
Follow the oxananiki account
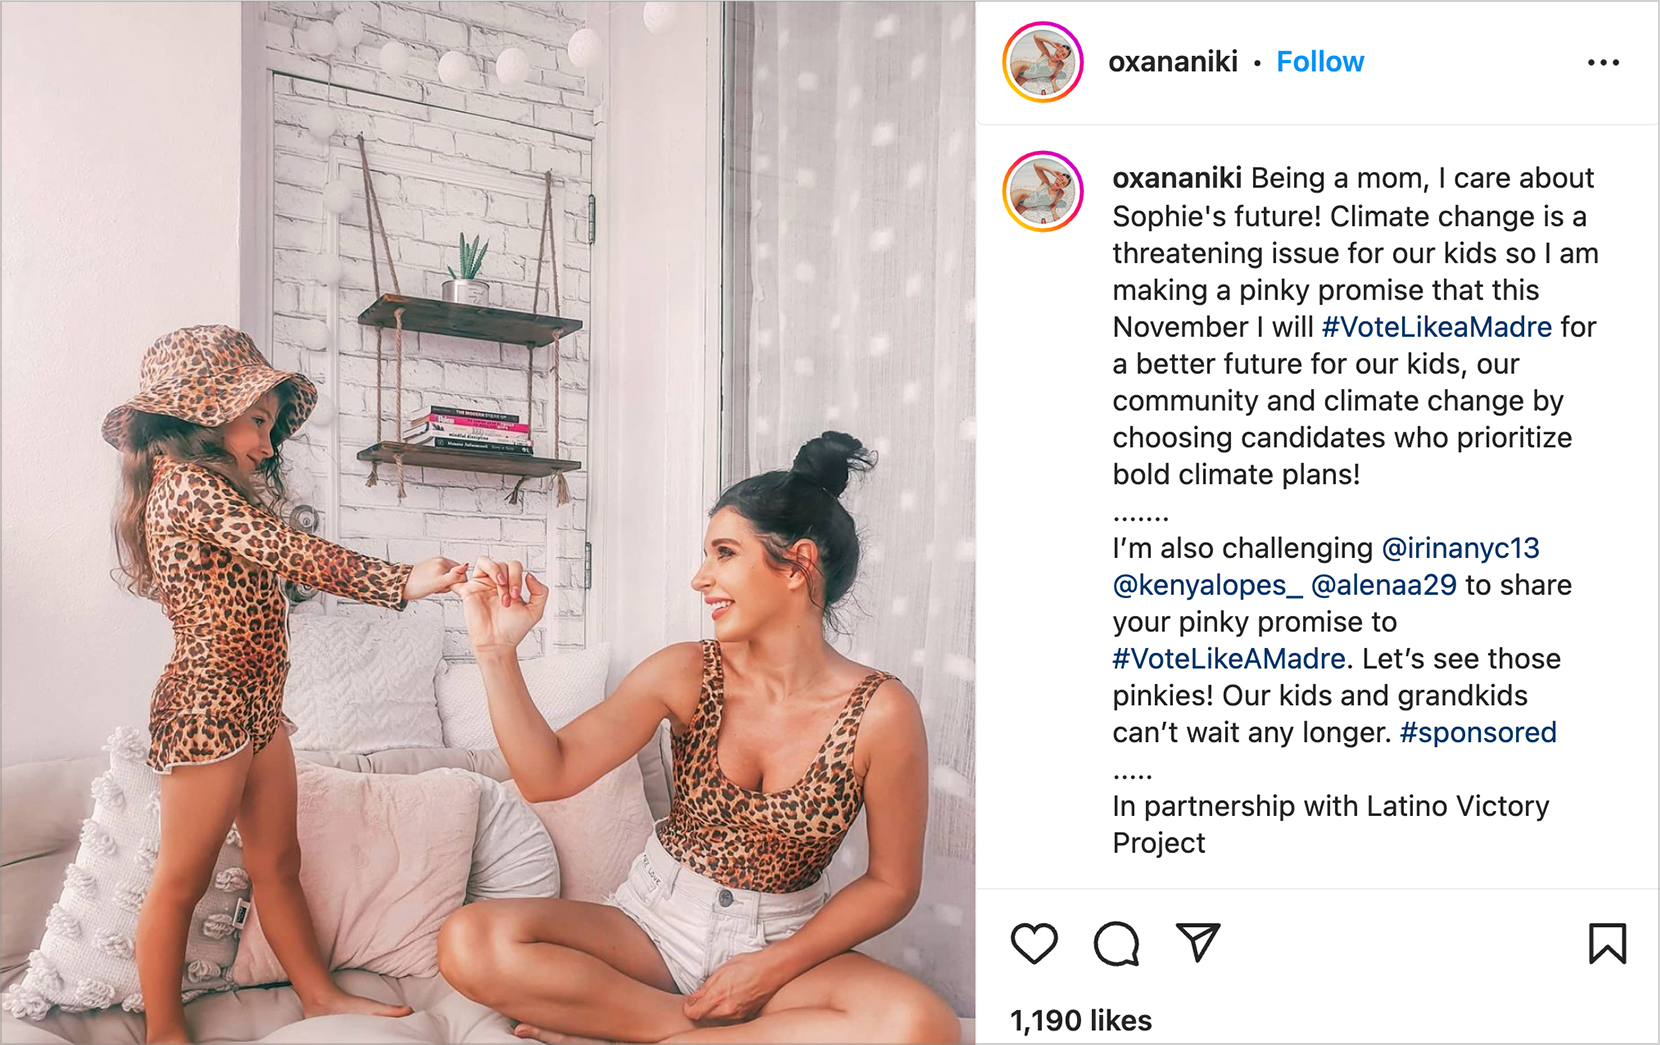[x=1320, y=62]
